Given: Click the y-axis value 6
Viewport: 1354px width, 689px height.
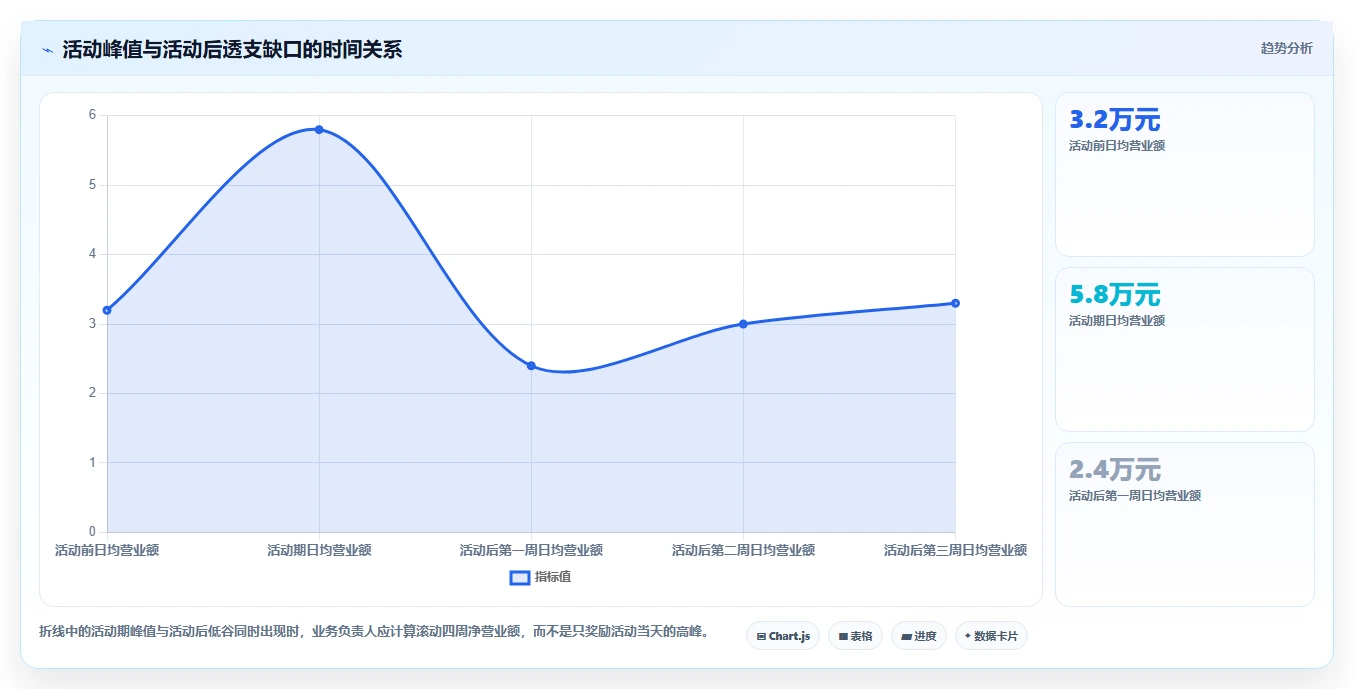Looking at the screenshot, I should click(92, 115).
